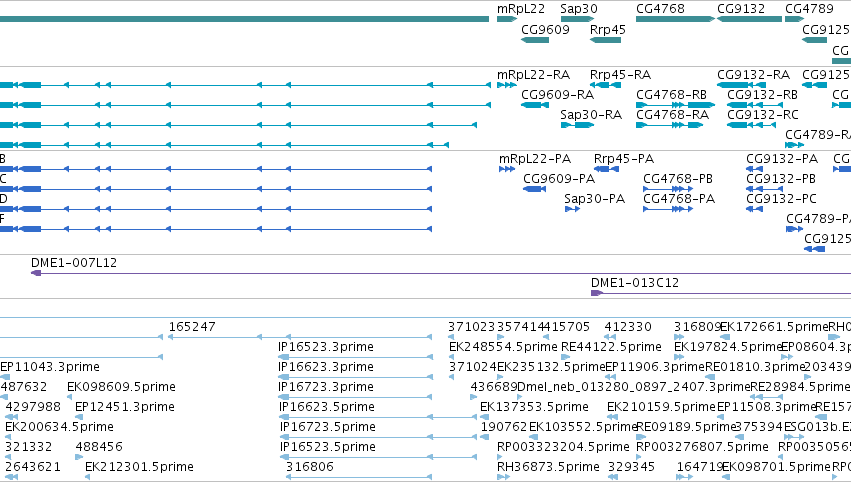Viewport: 851px width, 482px height.
Task: Open the CG4768-PA protein label
Action: point(679,199)
